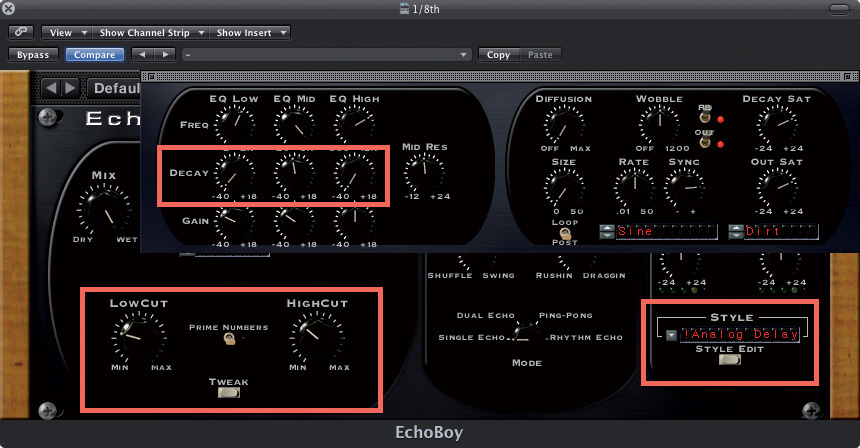Click the Size knob
Image resolution: width=860 pixels, height=448 pixels.
tap(564, 187)
